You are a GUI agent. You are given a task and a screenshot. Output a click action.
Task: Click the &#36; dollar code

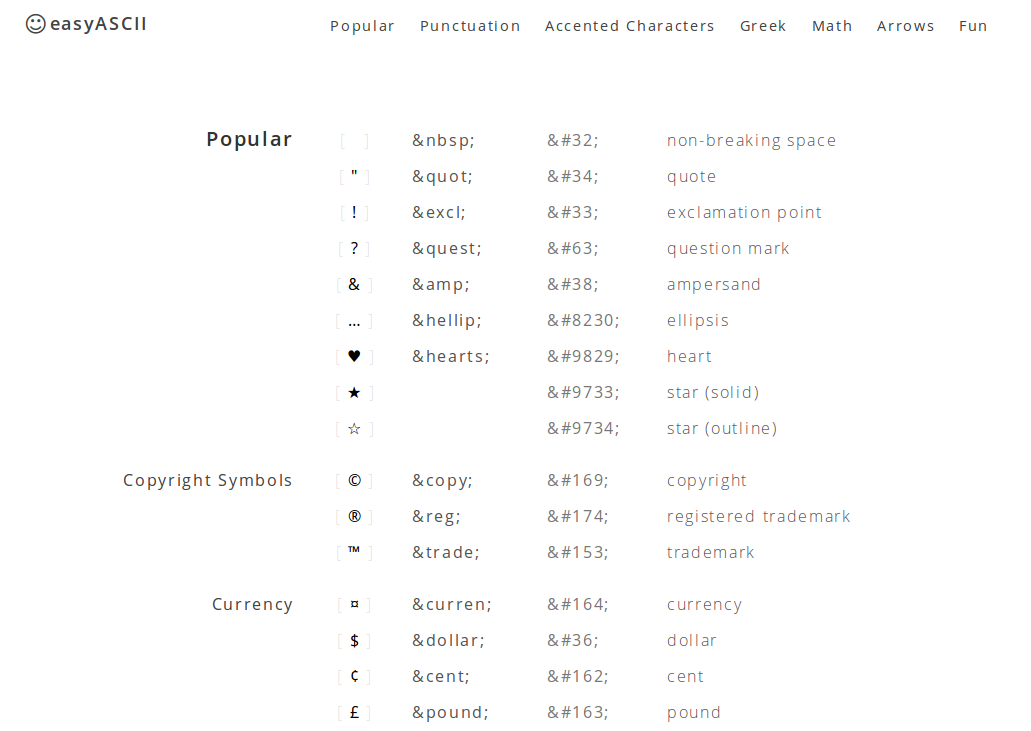click(x=573, y=640)
